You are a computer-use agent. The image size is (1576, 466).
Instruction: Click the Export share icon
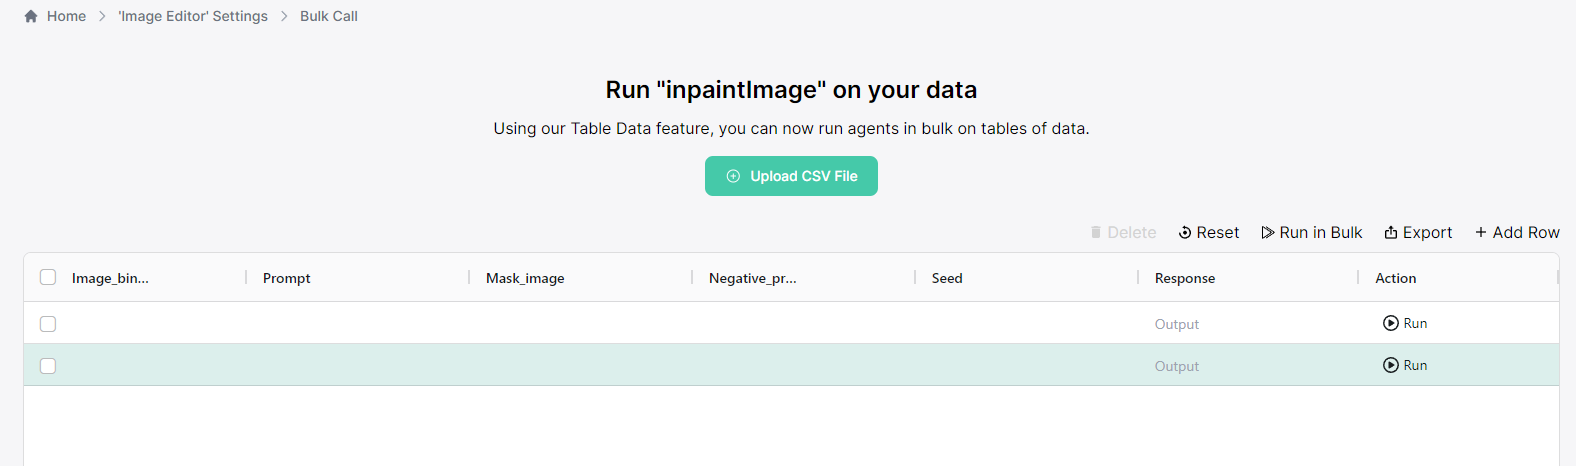point(1391,232)
